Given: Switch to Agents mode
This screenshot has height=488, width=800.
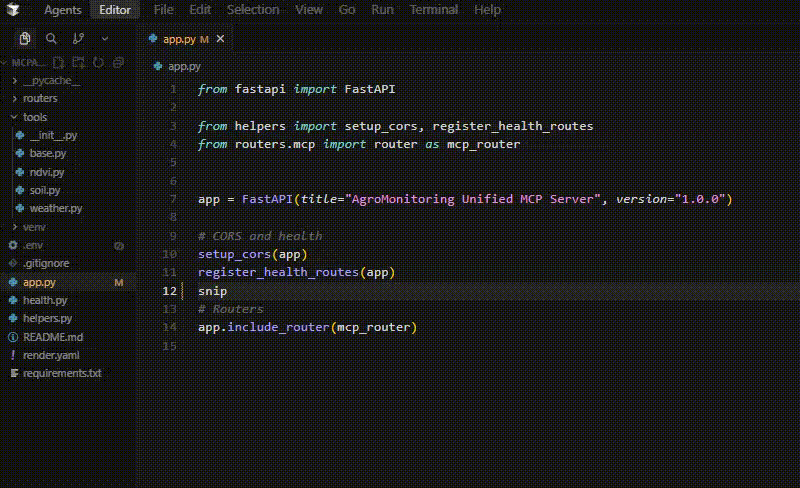Looking at the screenshot, I should click(62, 10).
